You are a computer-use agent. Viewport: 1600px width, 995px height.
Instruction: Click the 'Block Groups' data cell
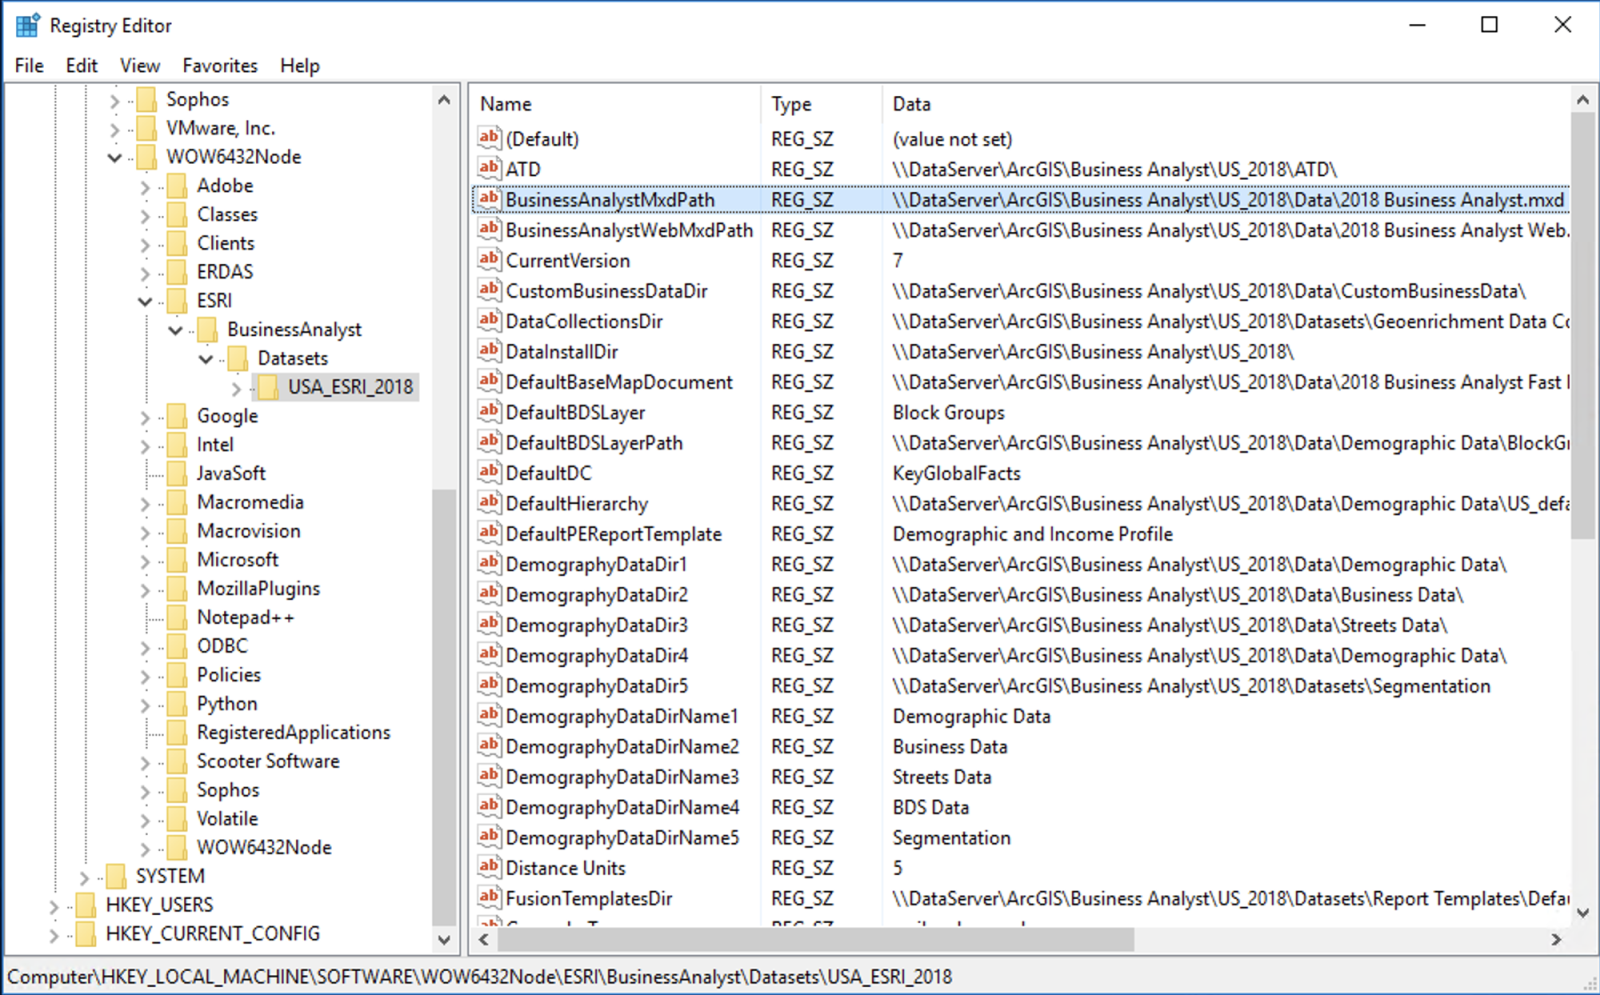click(948, 412)
